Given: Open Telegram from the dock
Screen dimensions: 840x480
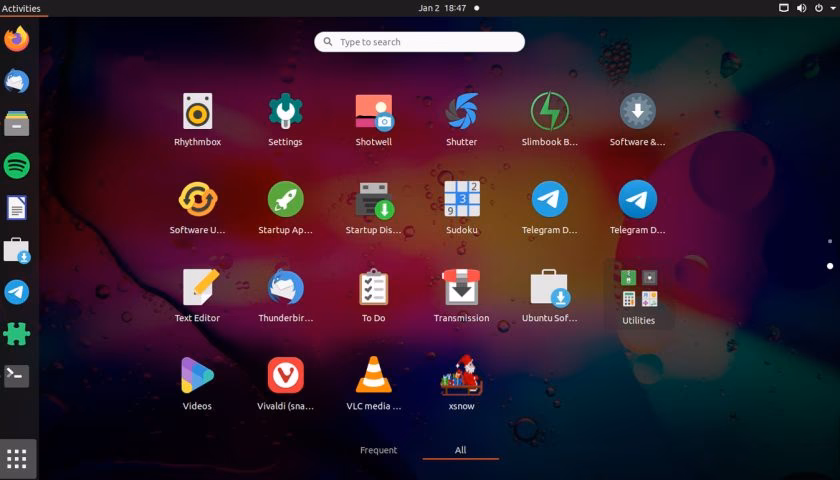Looking at the screenshot, I should coord(17,292).
